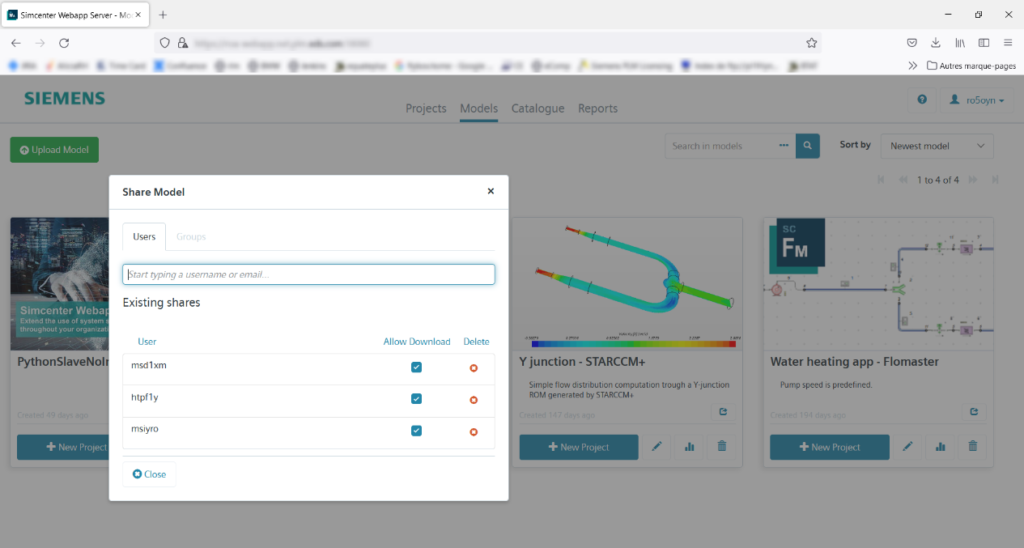Image resolution: width=1024 pixels, height=548 pixels.
Task: Share the Water heating app model
Action: coord(974,411)
